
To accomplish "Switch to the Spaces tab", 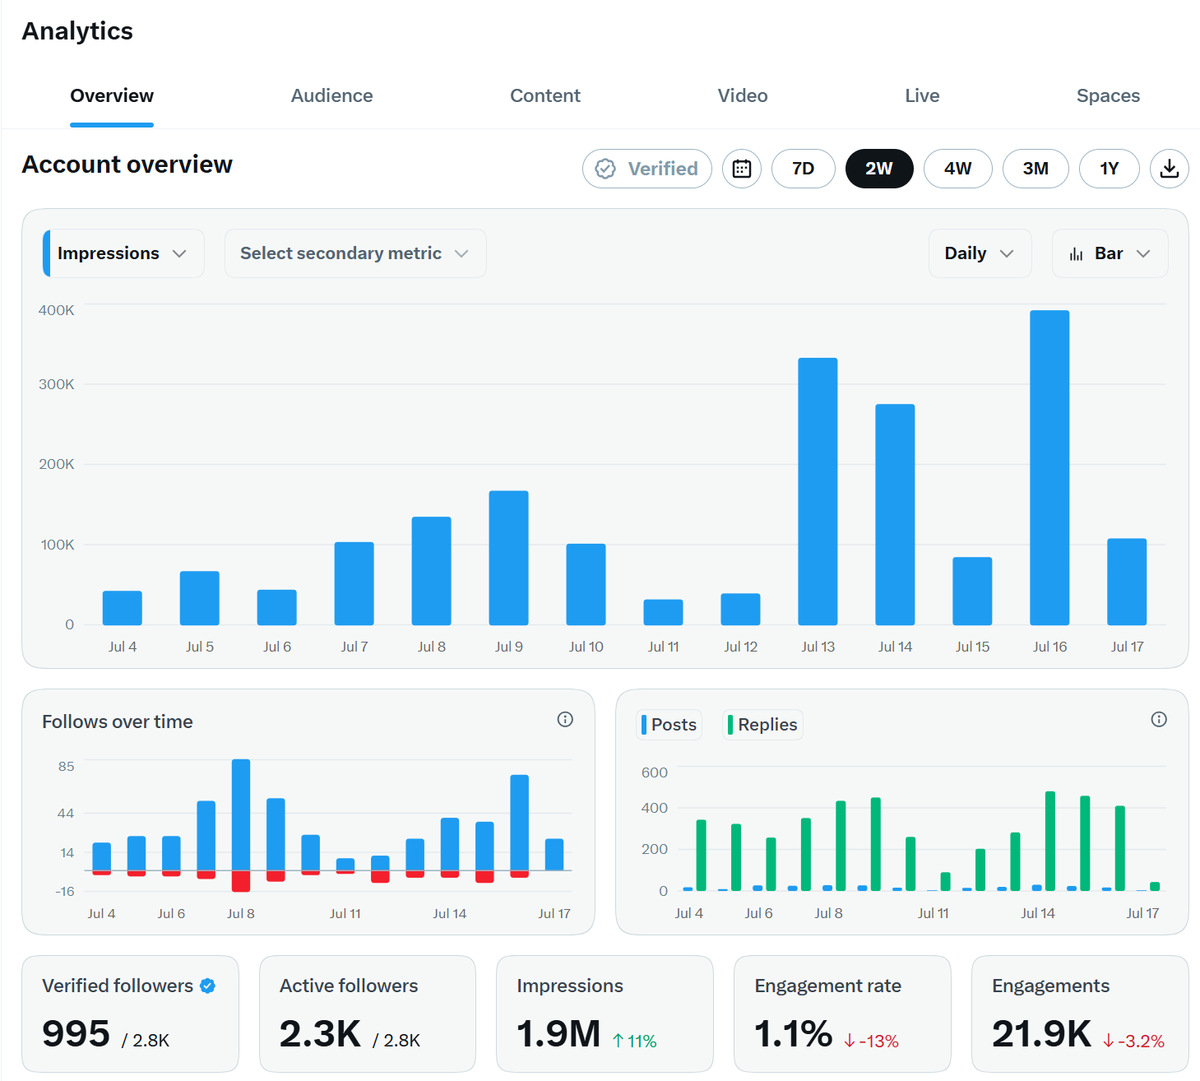I will point(1108,96).
